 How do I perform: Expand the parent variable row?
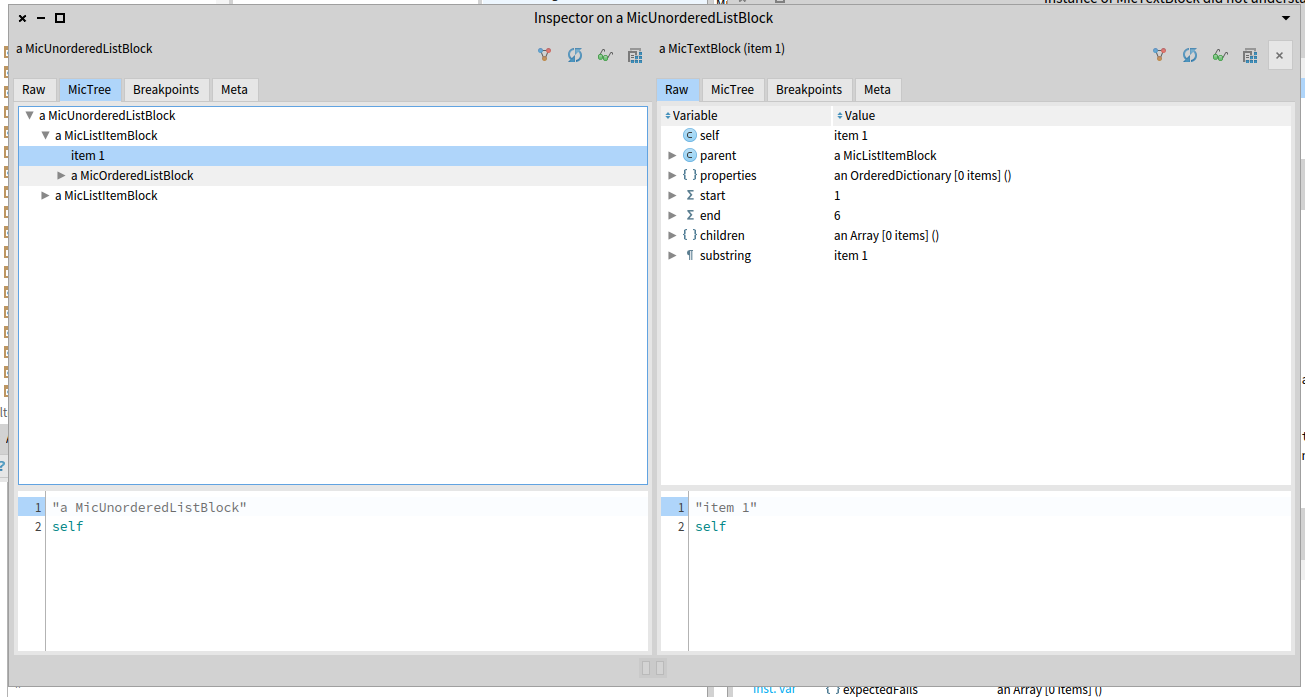click(672, 155)
